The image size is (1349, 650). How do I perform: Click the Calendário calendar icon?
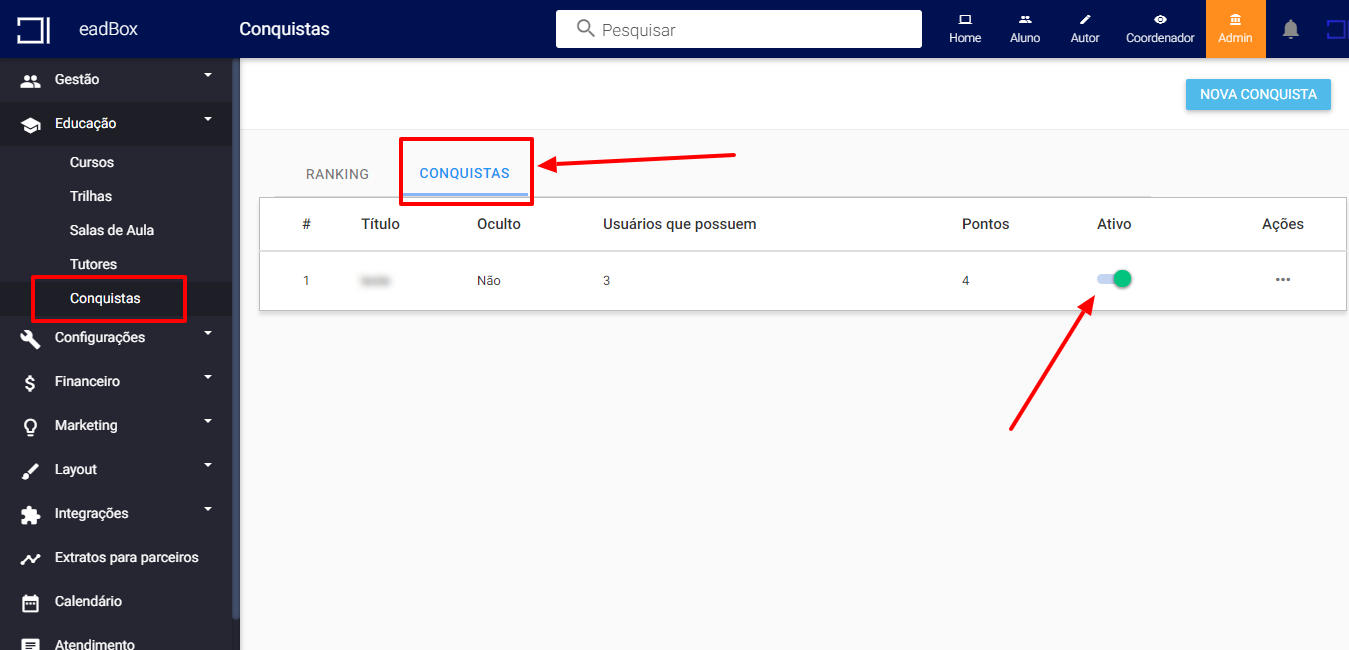[31, 602]
